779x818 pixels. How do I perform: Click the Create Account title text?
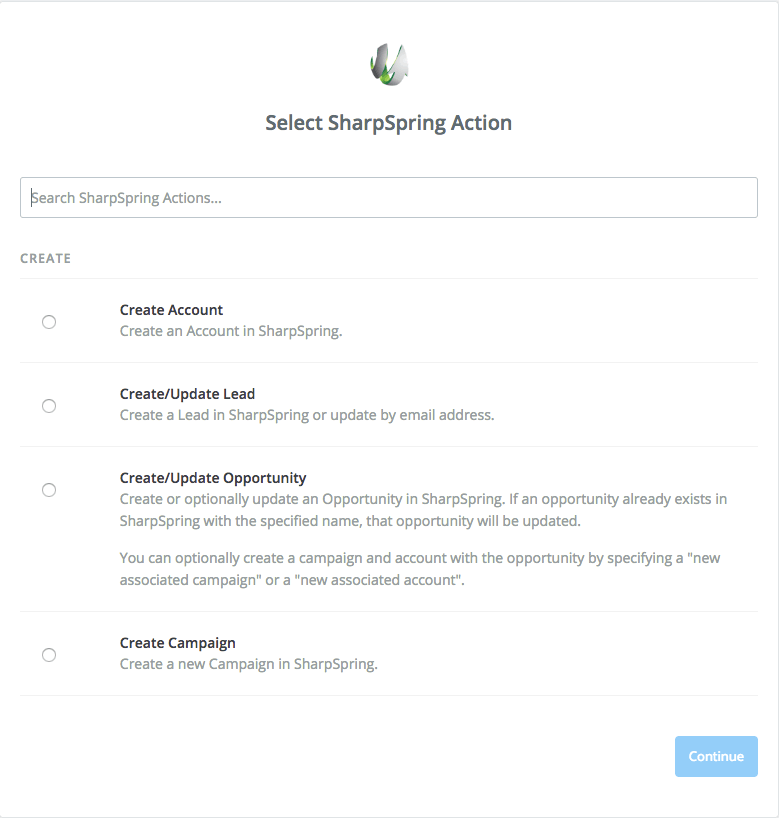pos(171,310)
